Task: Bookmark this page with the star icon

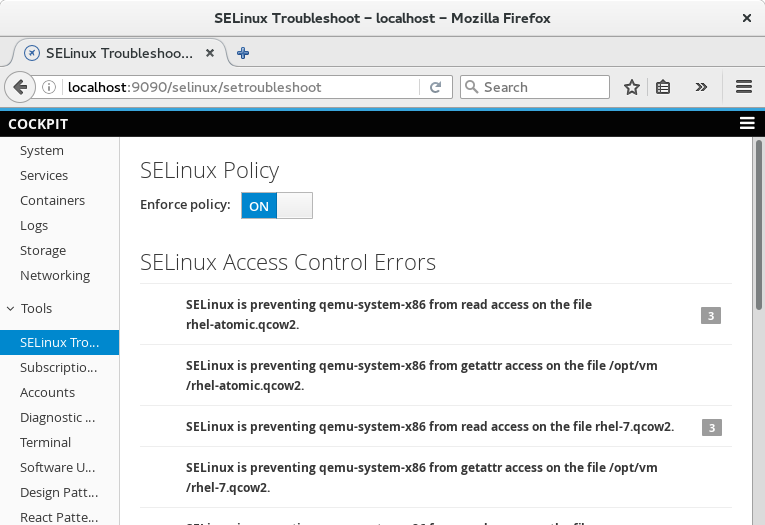Action: point(632,87)
